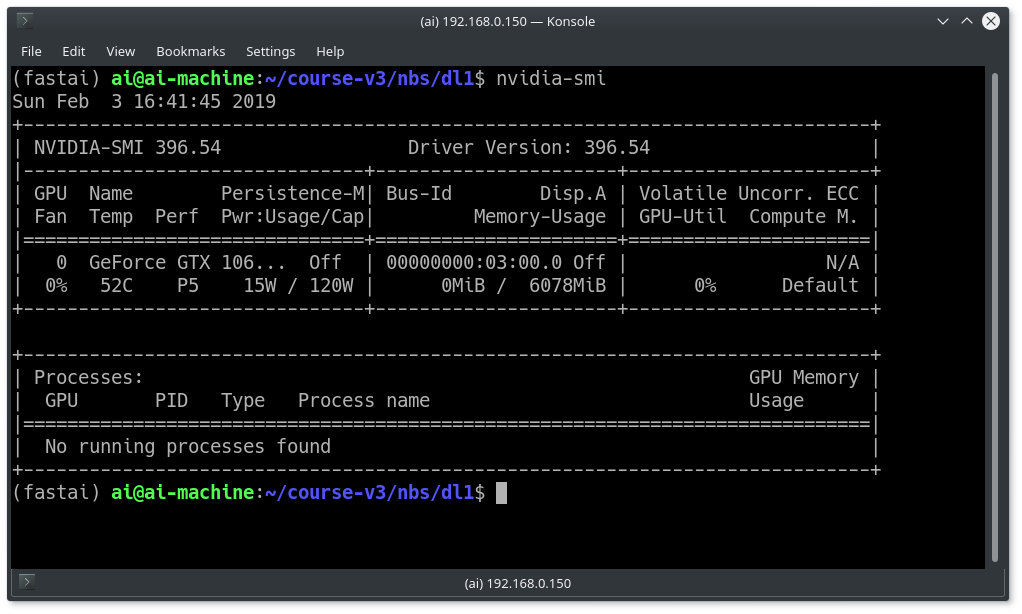Click the Volatile Uncorr. ECC header
Image resolution: width=1022 pixels, height=614 pixels.
pyautogui.click(x=748, y=194)
